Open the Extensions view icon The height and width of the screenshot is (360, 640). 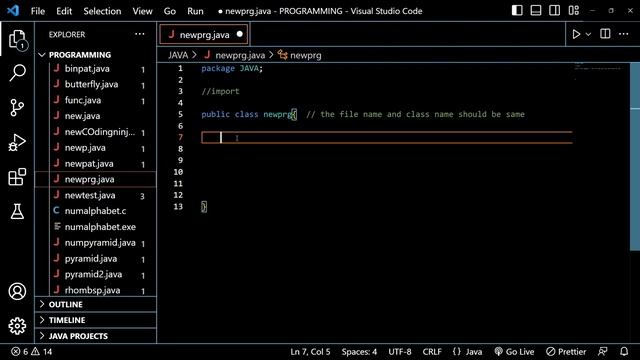[17, 177]
